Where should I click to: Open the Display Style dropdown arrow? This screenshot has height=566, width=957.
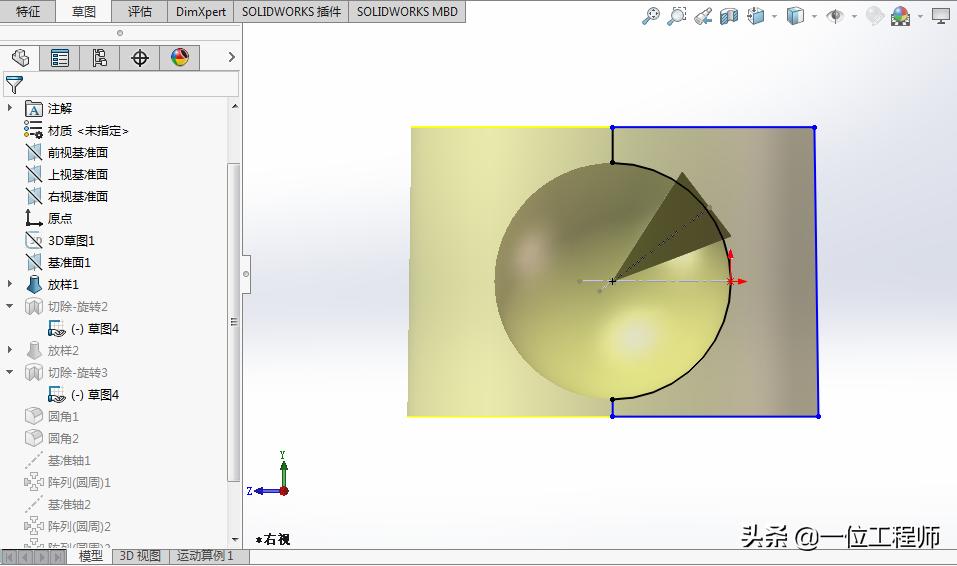coord(815,16)
